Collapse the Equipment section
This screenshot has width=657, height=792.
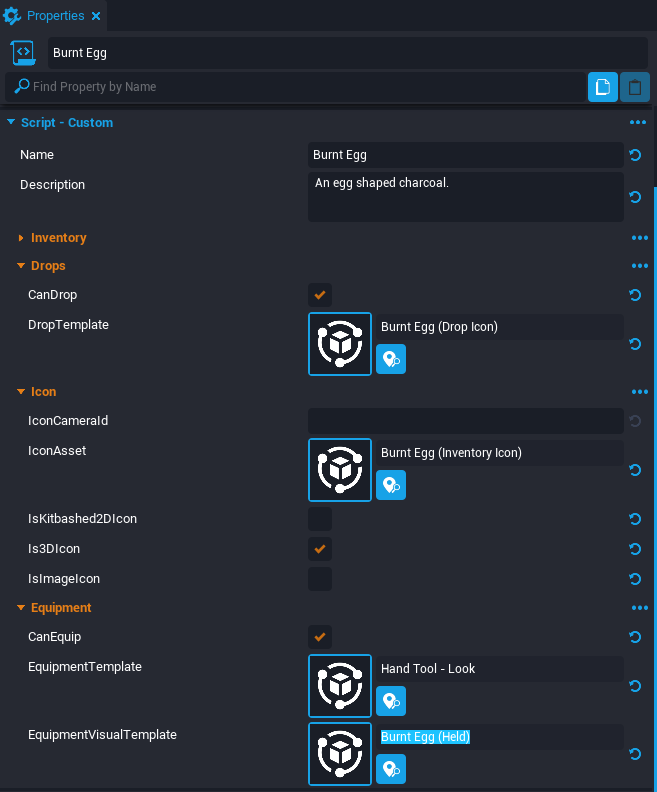pos(22,608)
